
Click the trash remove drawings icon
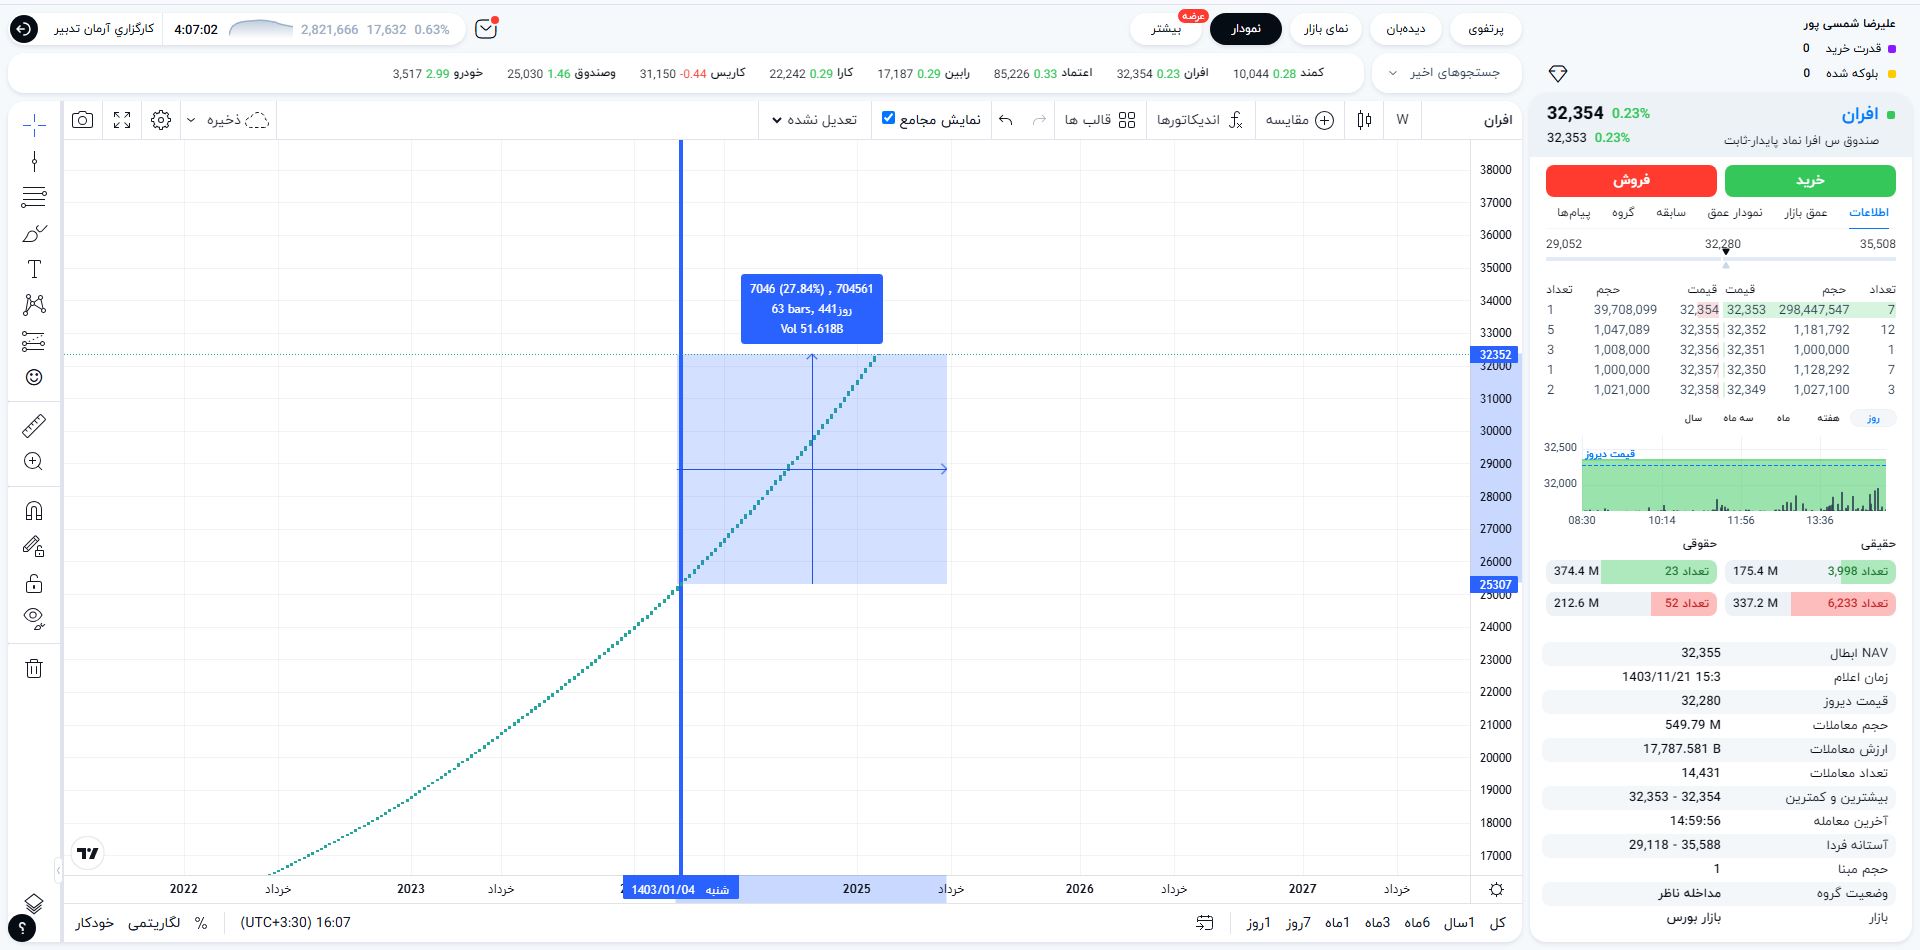coord(34,668)
